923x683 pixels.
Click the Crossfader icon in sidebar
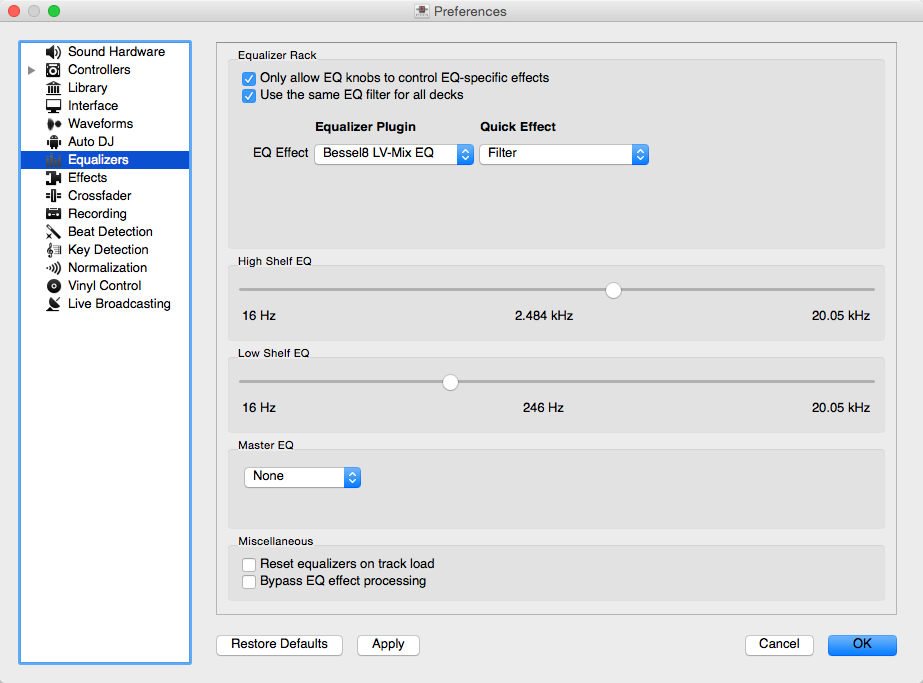pyautogui.click(x=53, y=196)
